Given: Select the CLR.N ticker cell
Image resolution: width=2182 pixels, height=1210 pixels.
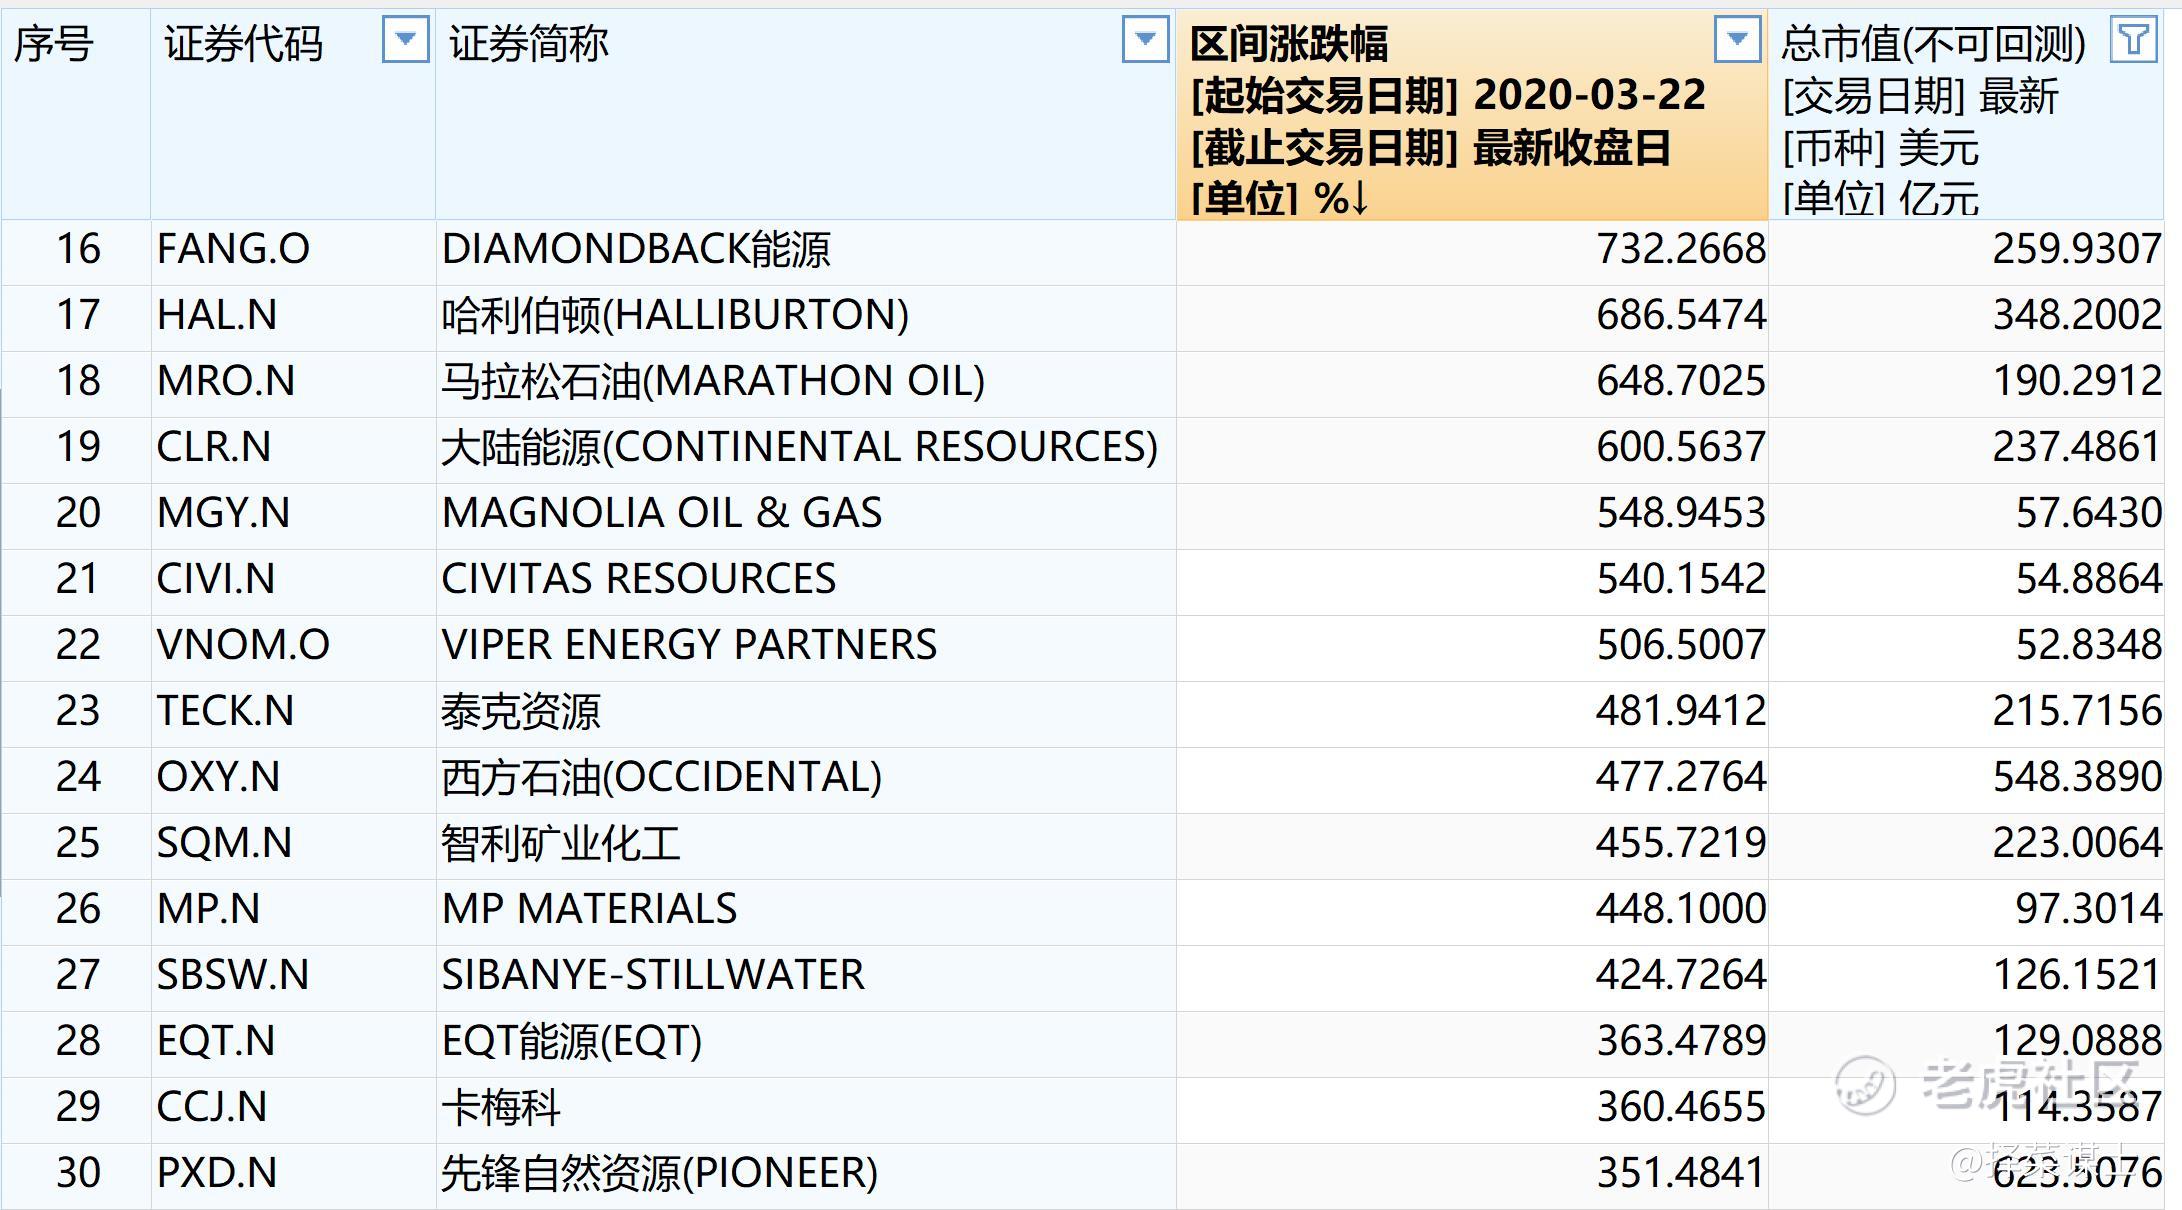Looking at the screenshot, I should click(x=214, y=447).
